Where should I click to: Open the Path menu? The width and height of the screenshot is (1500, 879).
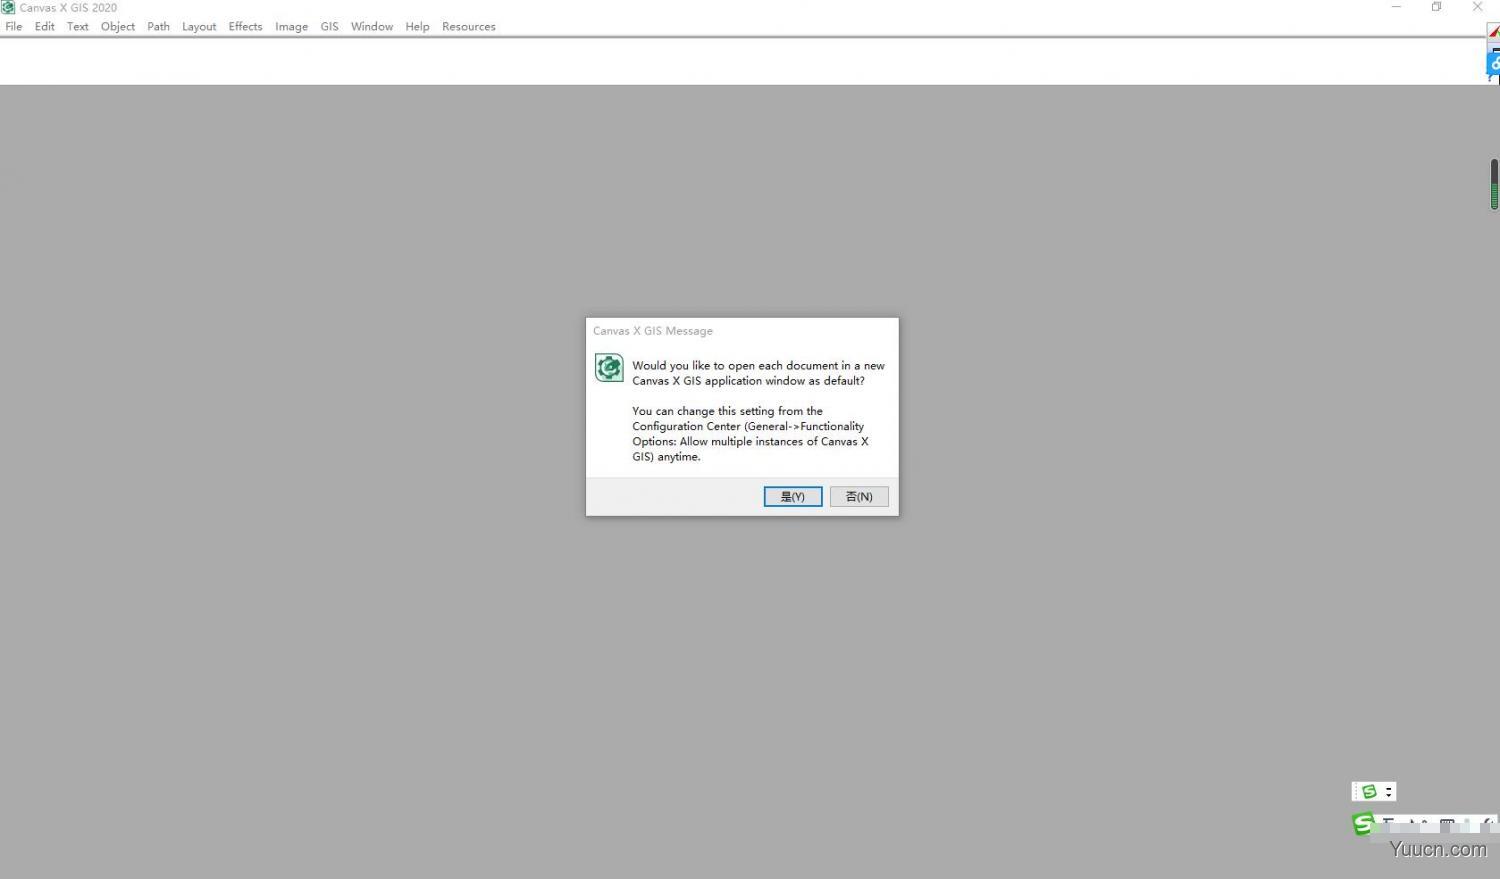[159, 26]
